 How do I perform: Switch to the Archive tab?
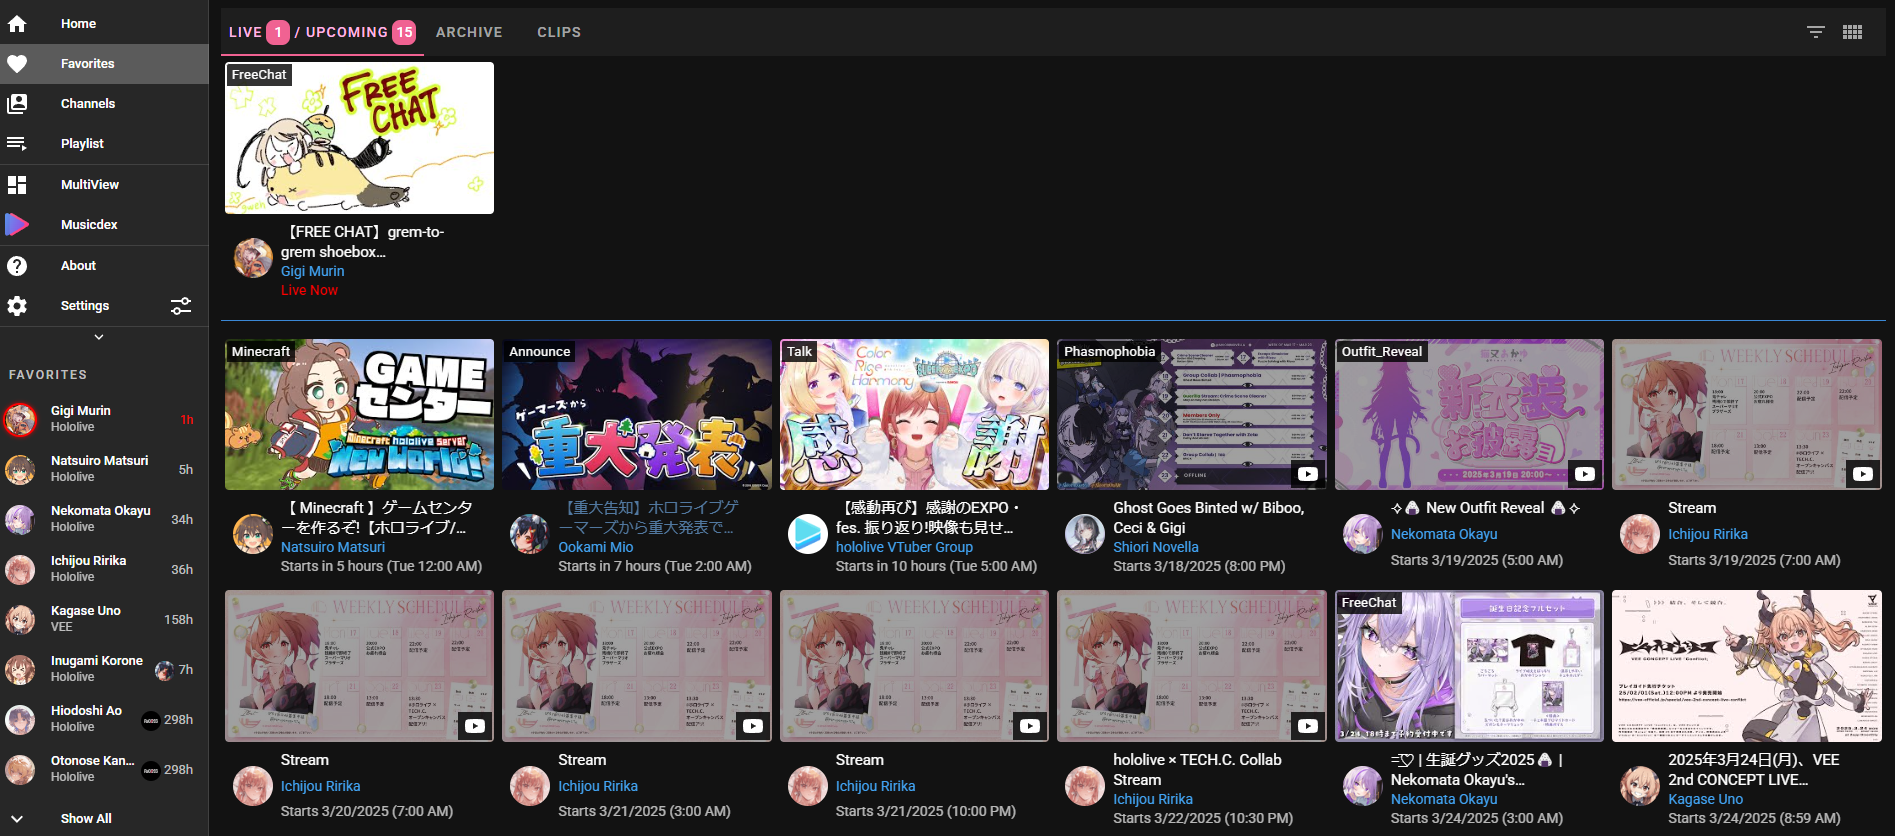(x=469, y=32)
